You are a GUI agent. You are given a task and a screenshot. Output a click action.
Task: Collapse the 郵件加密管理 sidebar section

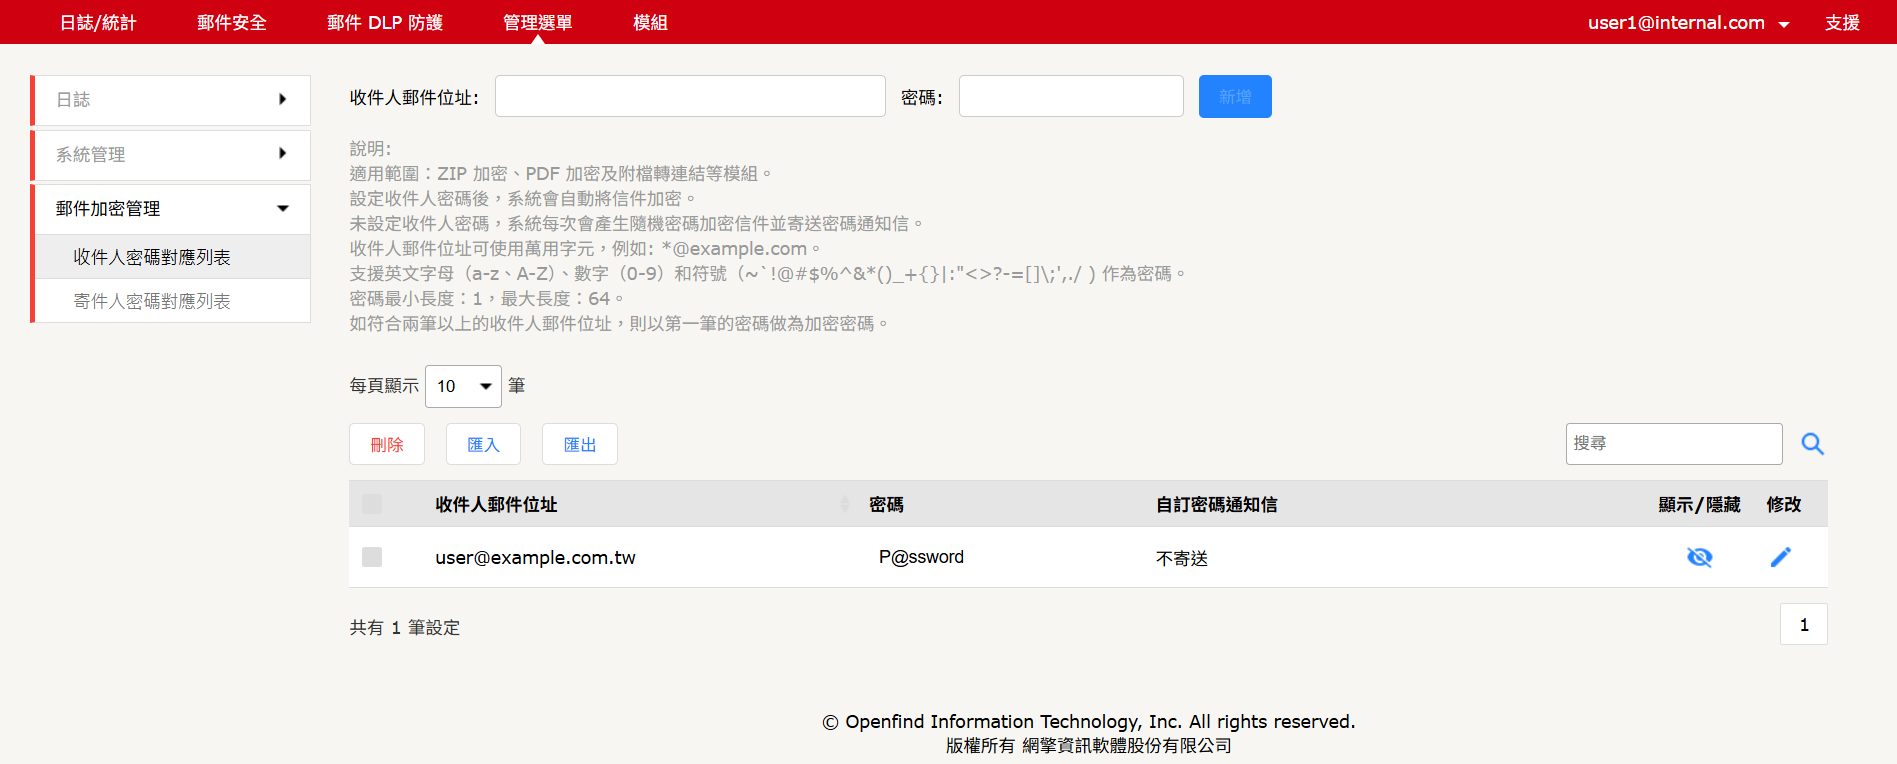click(x=172, y=209)
